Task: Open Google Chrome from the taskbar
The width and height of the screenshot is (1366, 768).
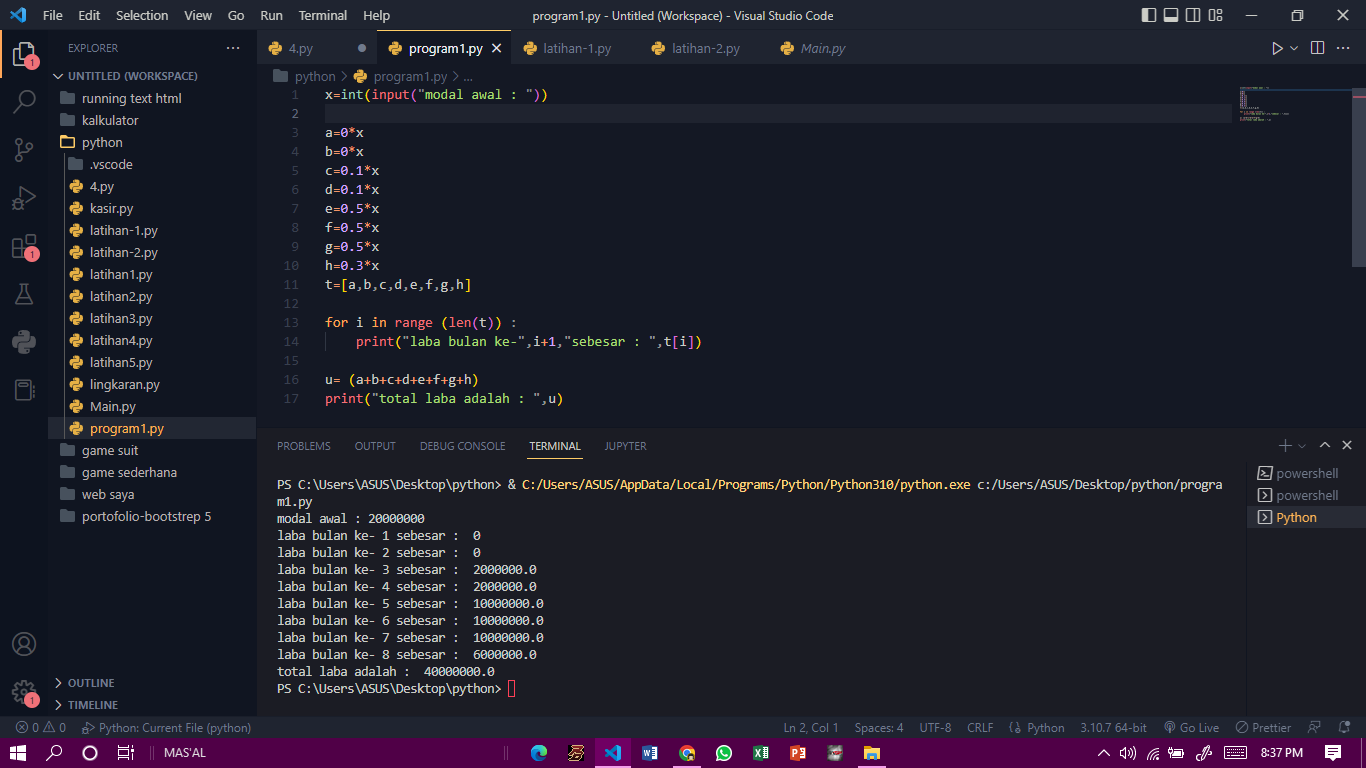Action: click(687, 752)
